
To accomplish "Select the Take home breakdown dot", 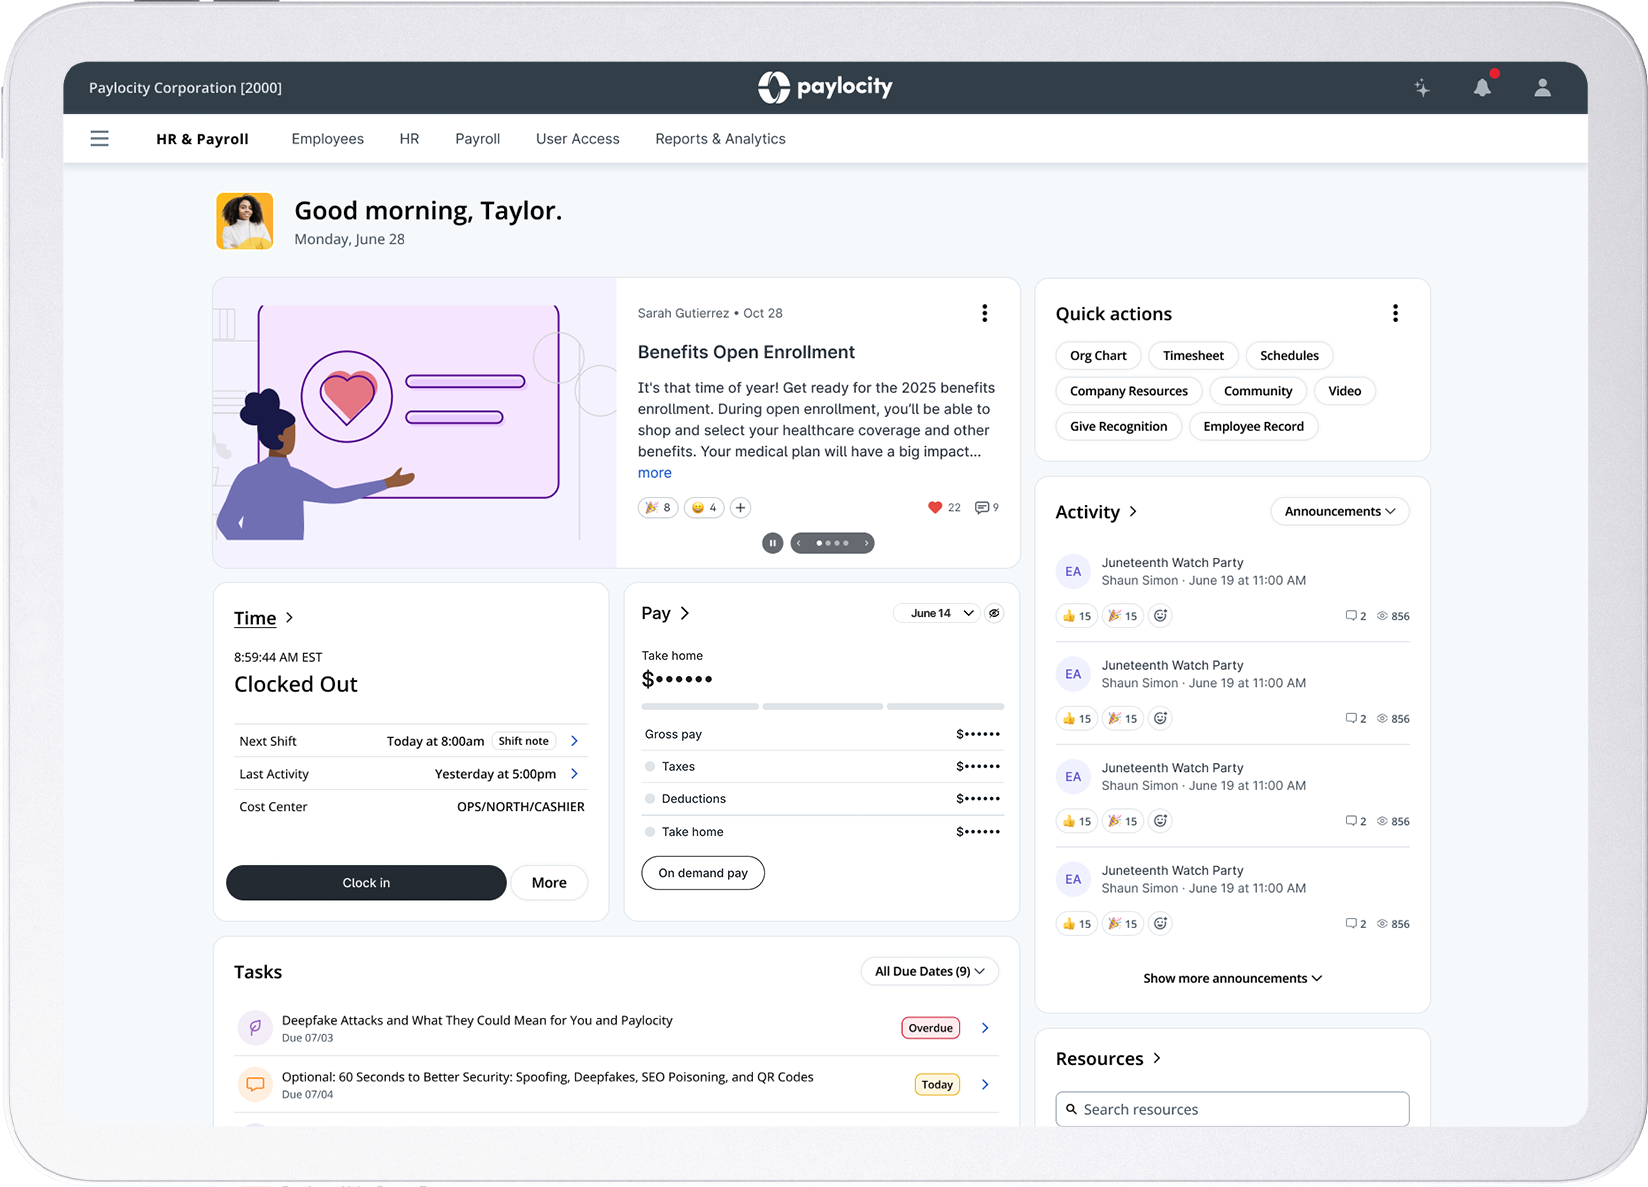I will tap(650, 832).
